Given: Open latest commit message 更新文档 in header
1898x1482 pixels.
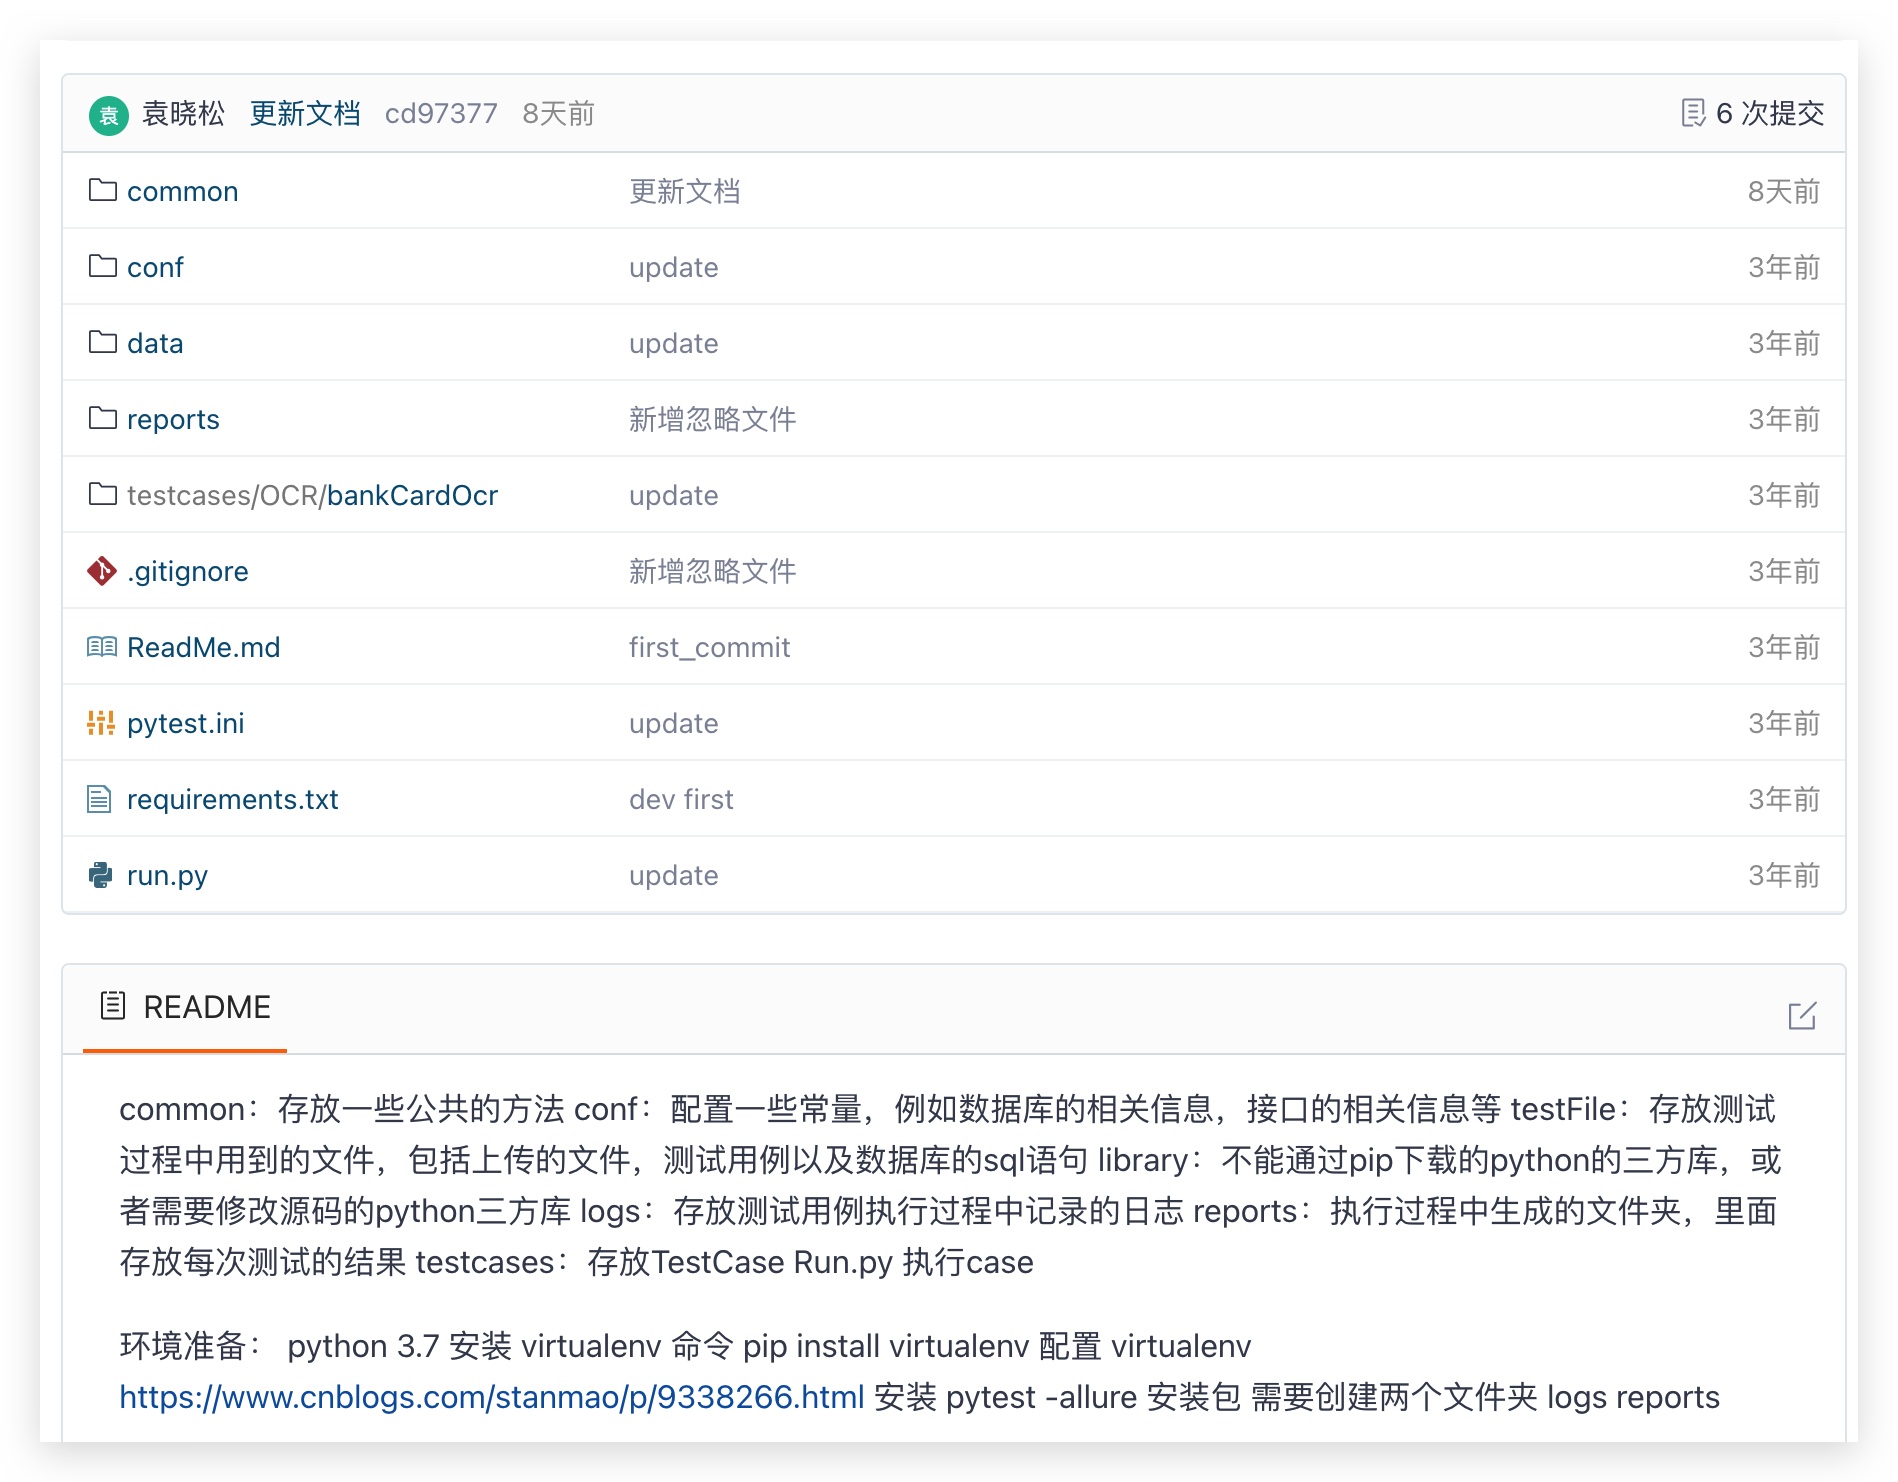Looking at the screenshot, I should tap(305, 113).
